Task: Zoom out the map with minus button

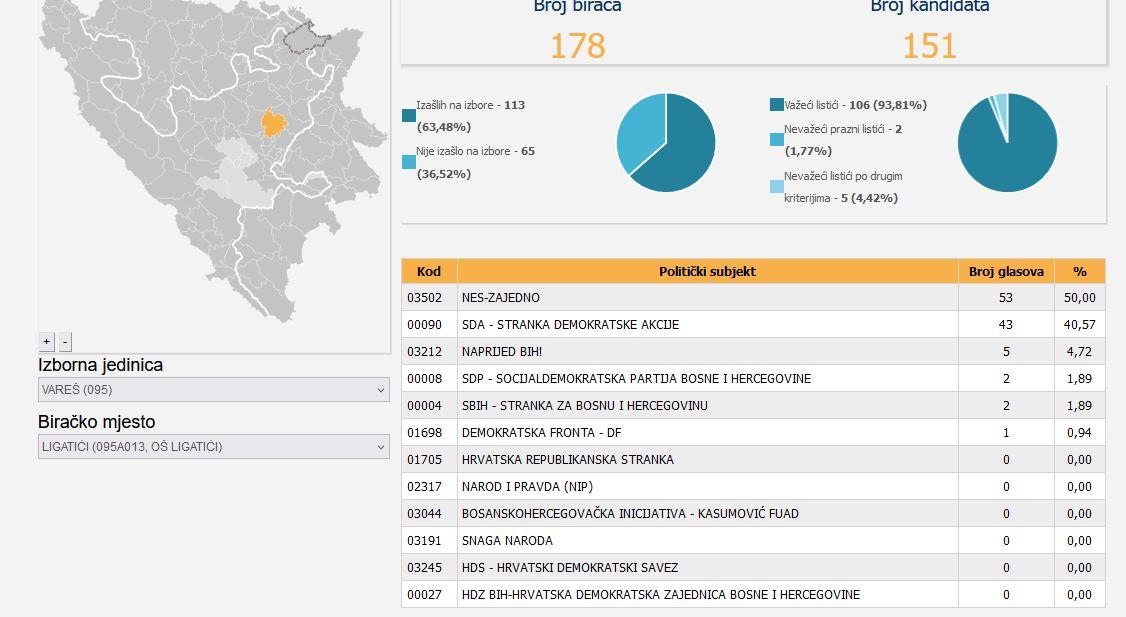Action: (x=65, y=342)
